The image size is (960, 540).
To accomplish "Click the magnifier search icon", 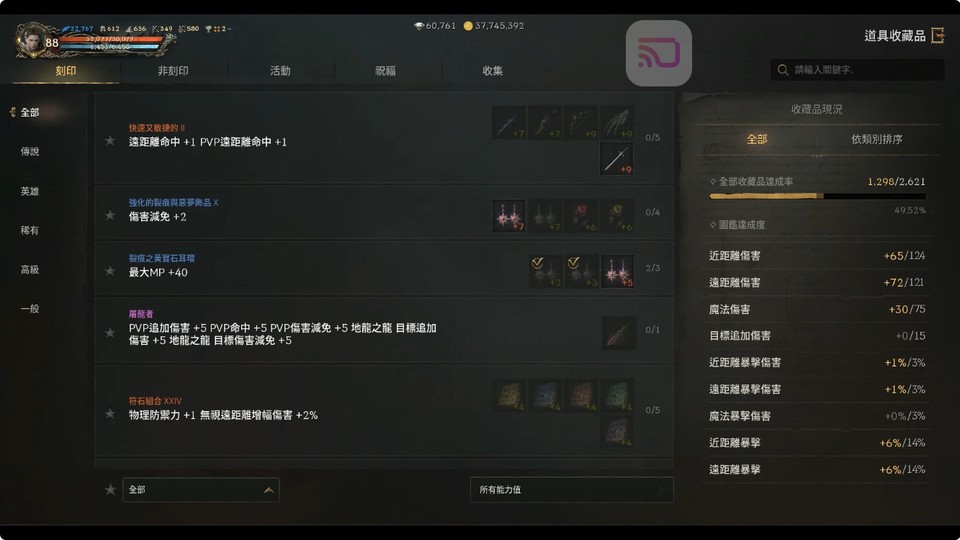I will click(x=782, y=70).
